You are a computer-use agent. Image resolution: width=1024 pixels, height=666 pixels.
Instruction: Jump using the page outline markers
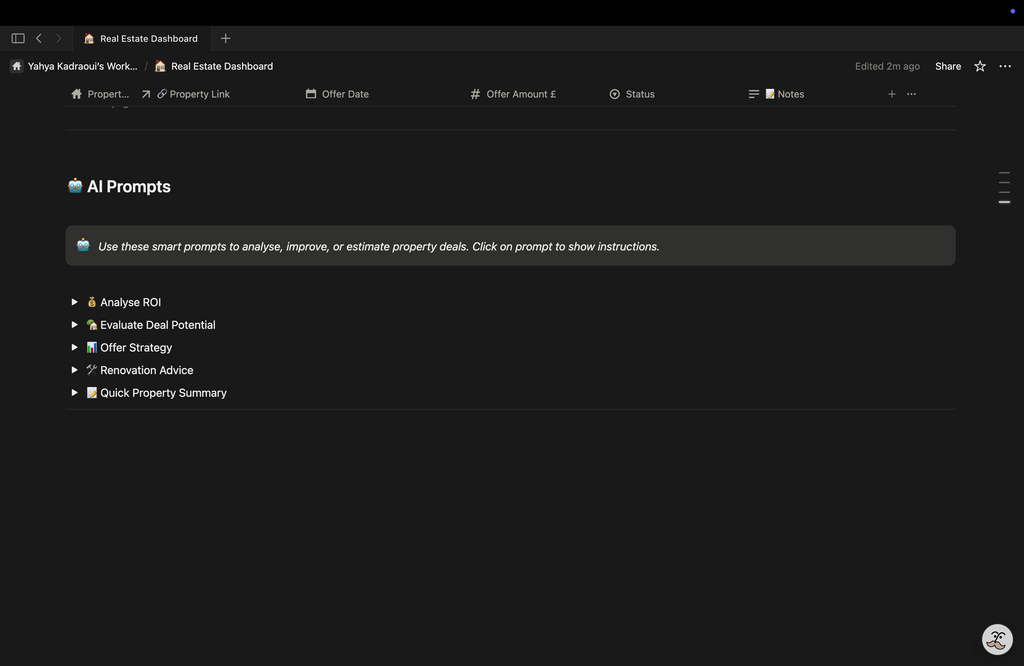coord(1004,187)
